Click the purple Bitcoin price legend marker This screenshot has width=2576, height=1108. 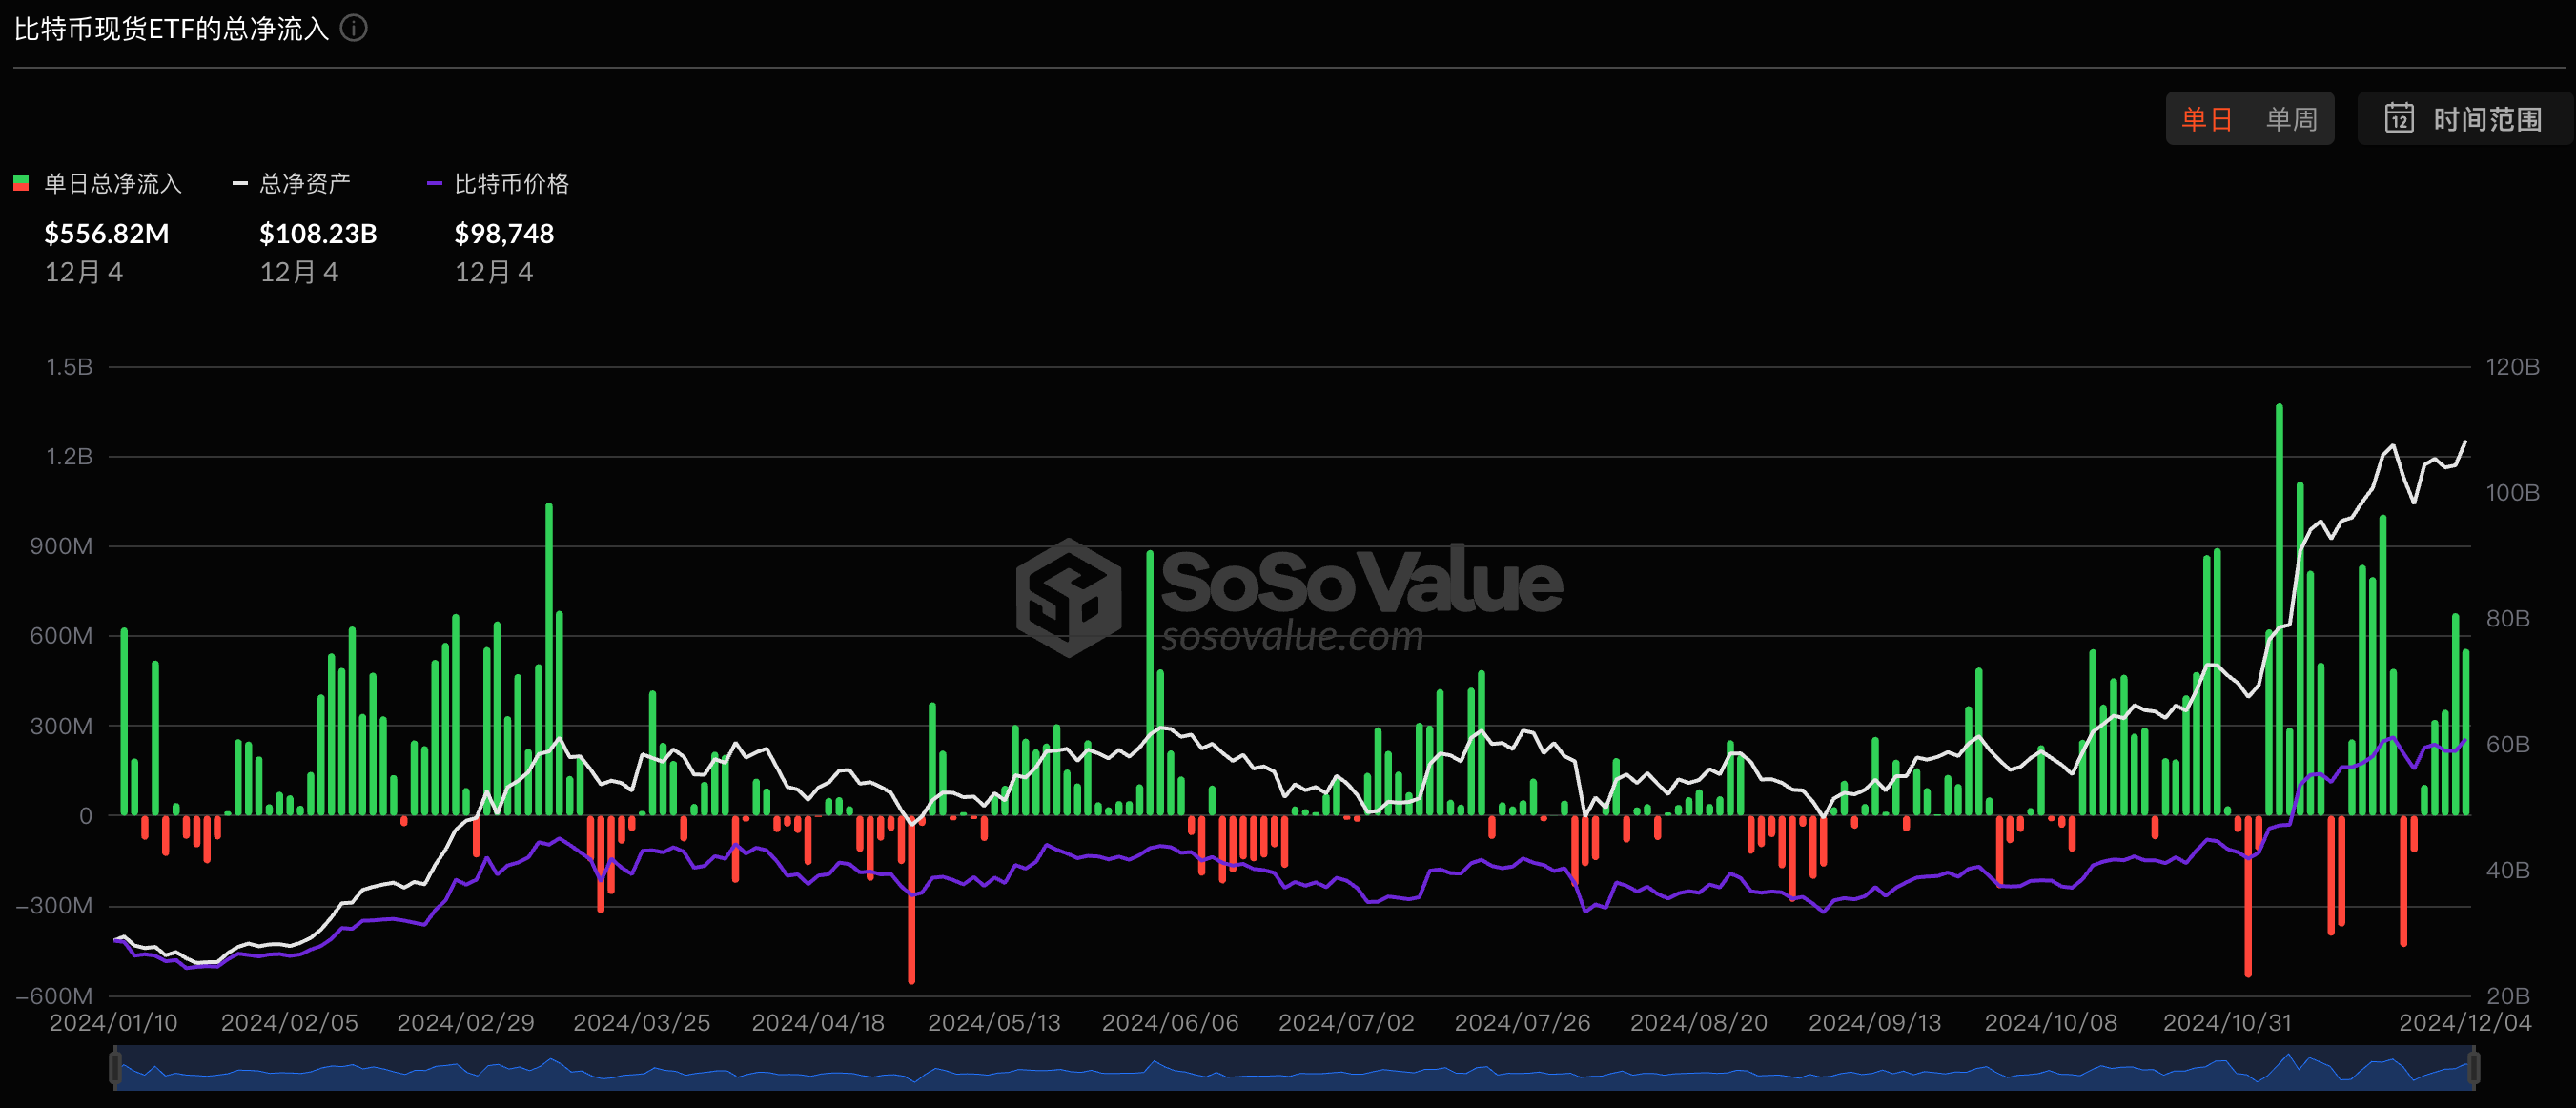tap(434, 184)
